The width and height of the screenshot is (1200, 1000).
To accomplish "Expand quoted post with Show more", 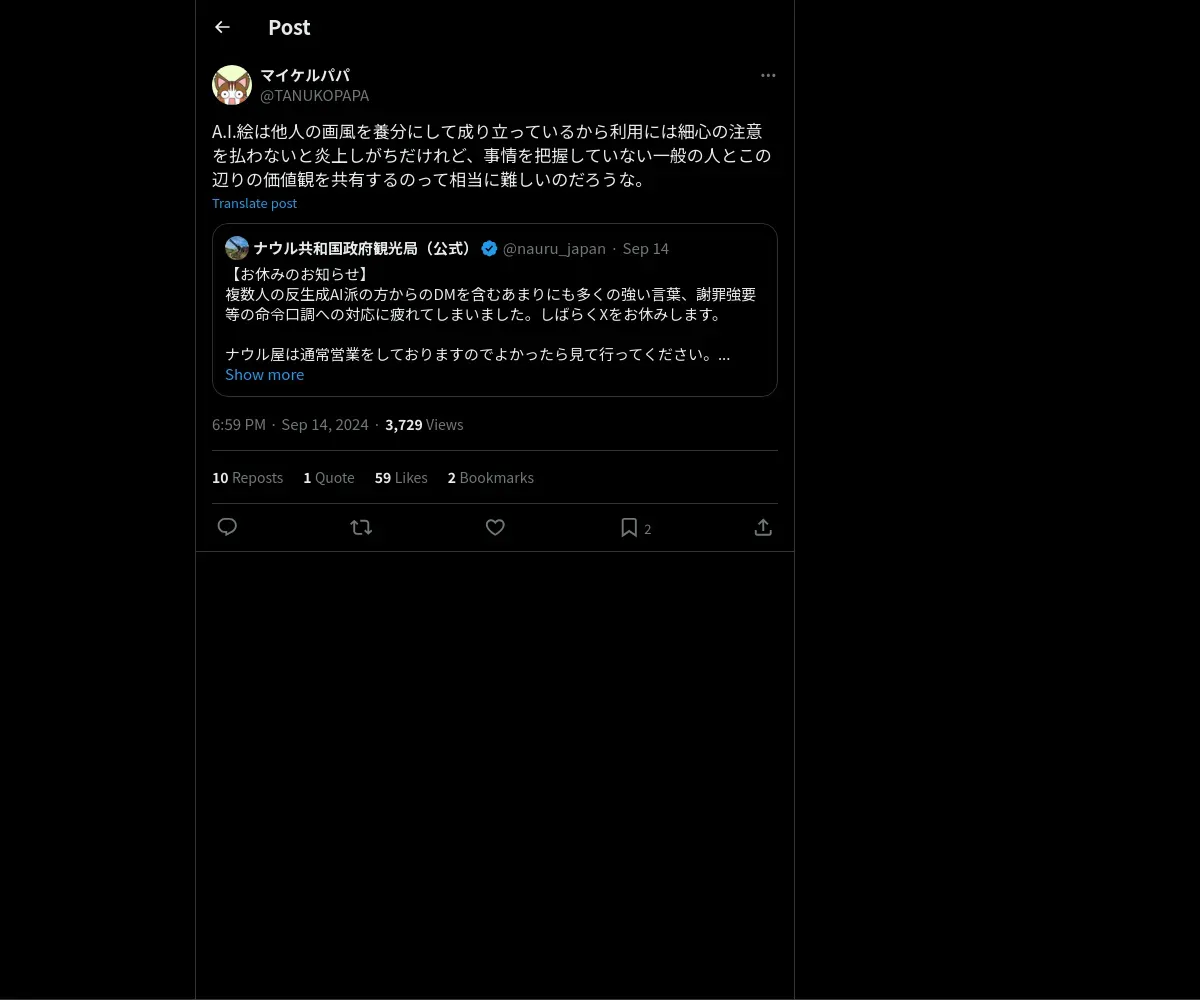I will coord(264,374).
